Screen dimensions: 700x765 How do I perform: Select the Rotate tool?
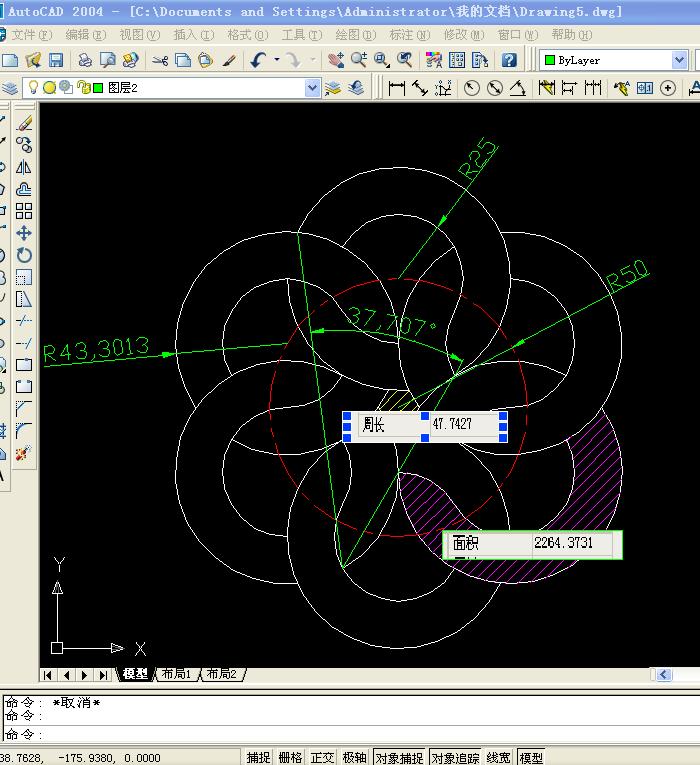23,255
